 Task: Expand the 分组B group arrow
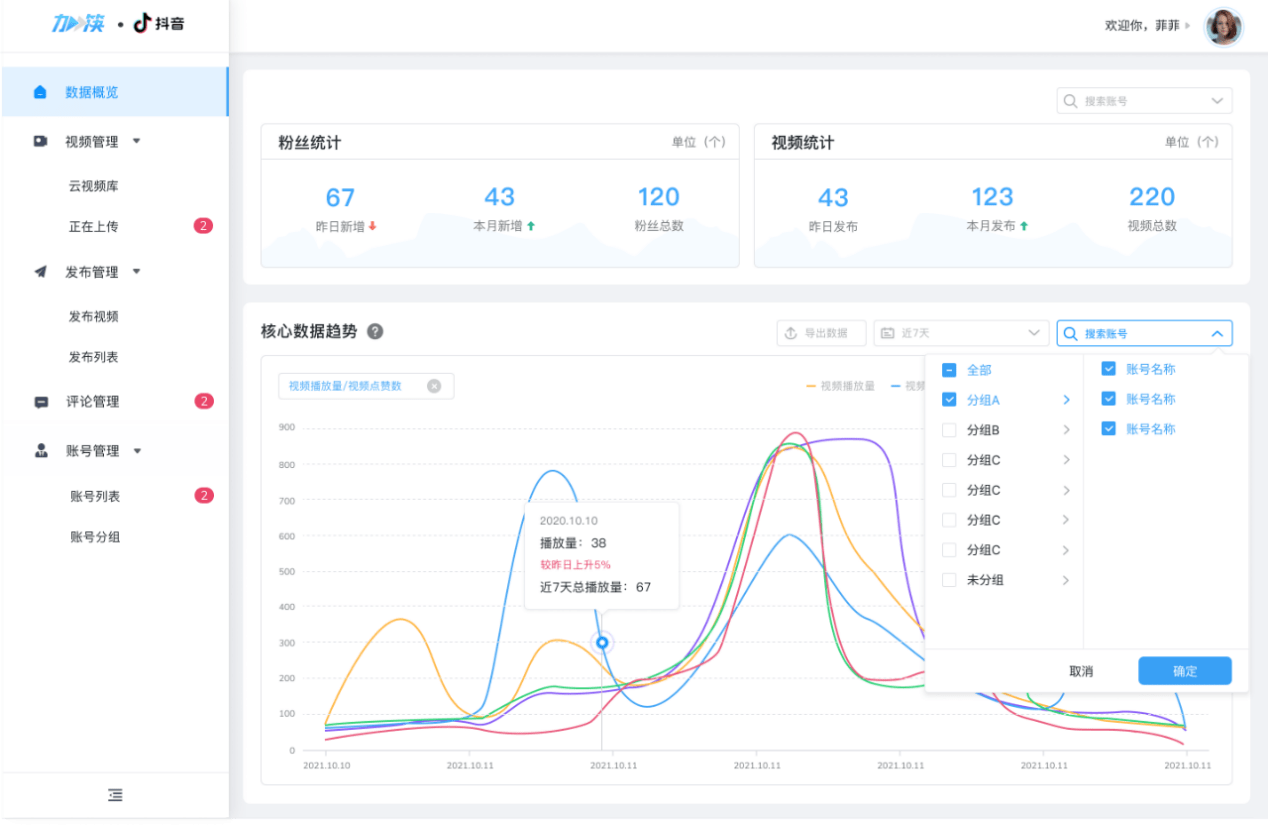(x=1066, y=430)
